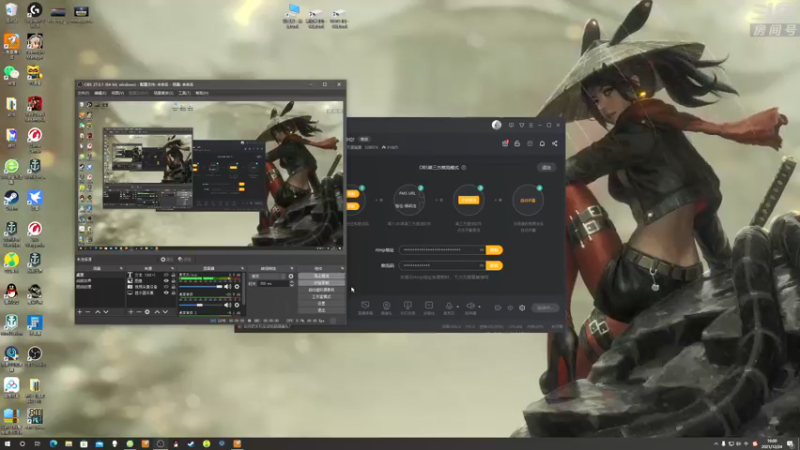Move the selected source up in OBS
The image size is (800, 450).
point(157,312)
